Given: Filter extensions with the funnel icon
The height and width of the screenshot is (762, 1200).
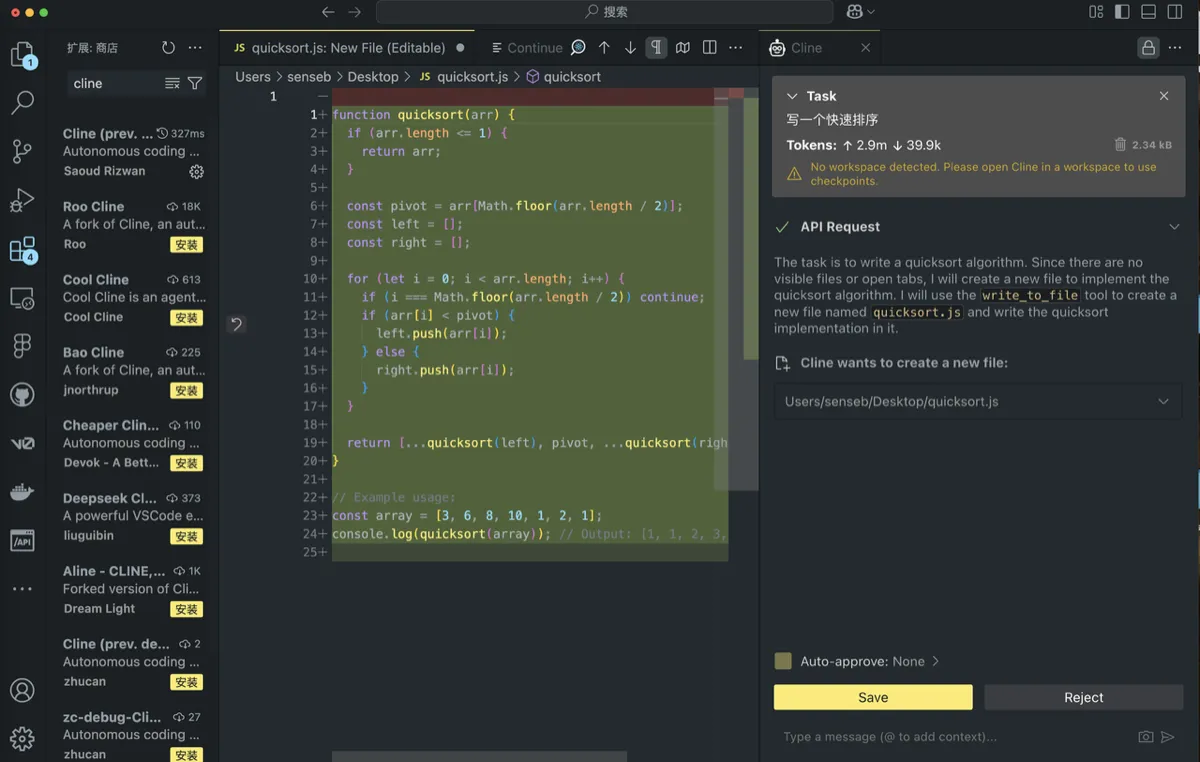Looking at the screenshot, I should 195,84.
